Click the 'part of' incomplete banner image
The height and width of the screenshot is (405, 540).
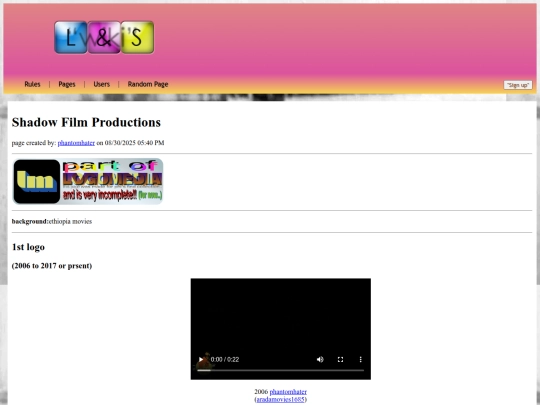click(87, 181)
